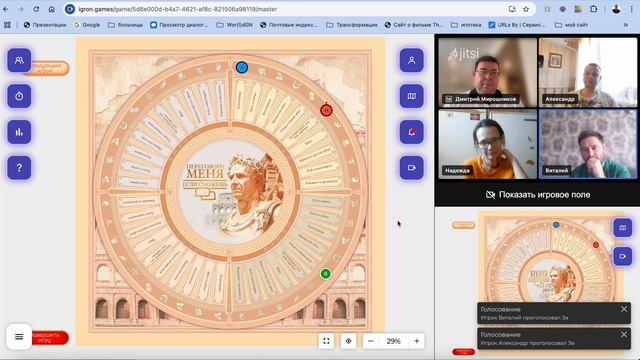Viewport: 640px width, 360px height.
Task: Close the Александр vote notification
Action: point(624,334)
